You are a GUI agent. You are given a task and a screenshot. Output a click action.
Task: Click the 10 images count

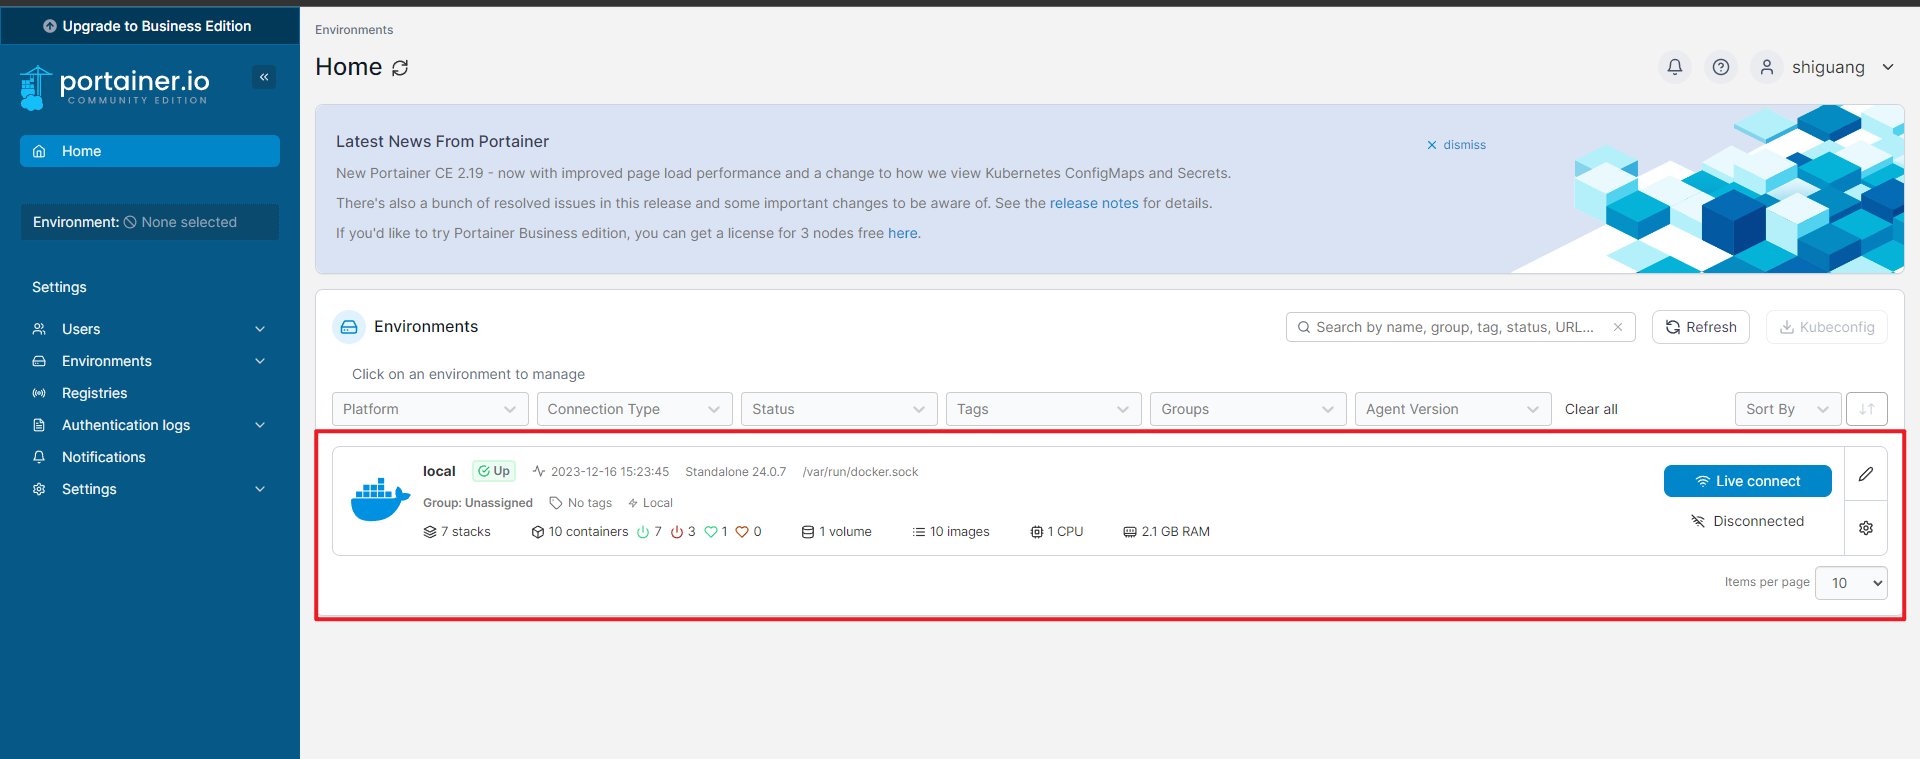point(960,532)
